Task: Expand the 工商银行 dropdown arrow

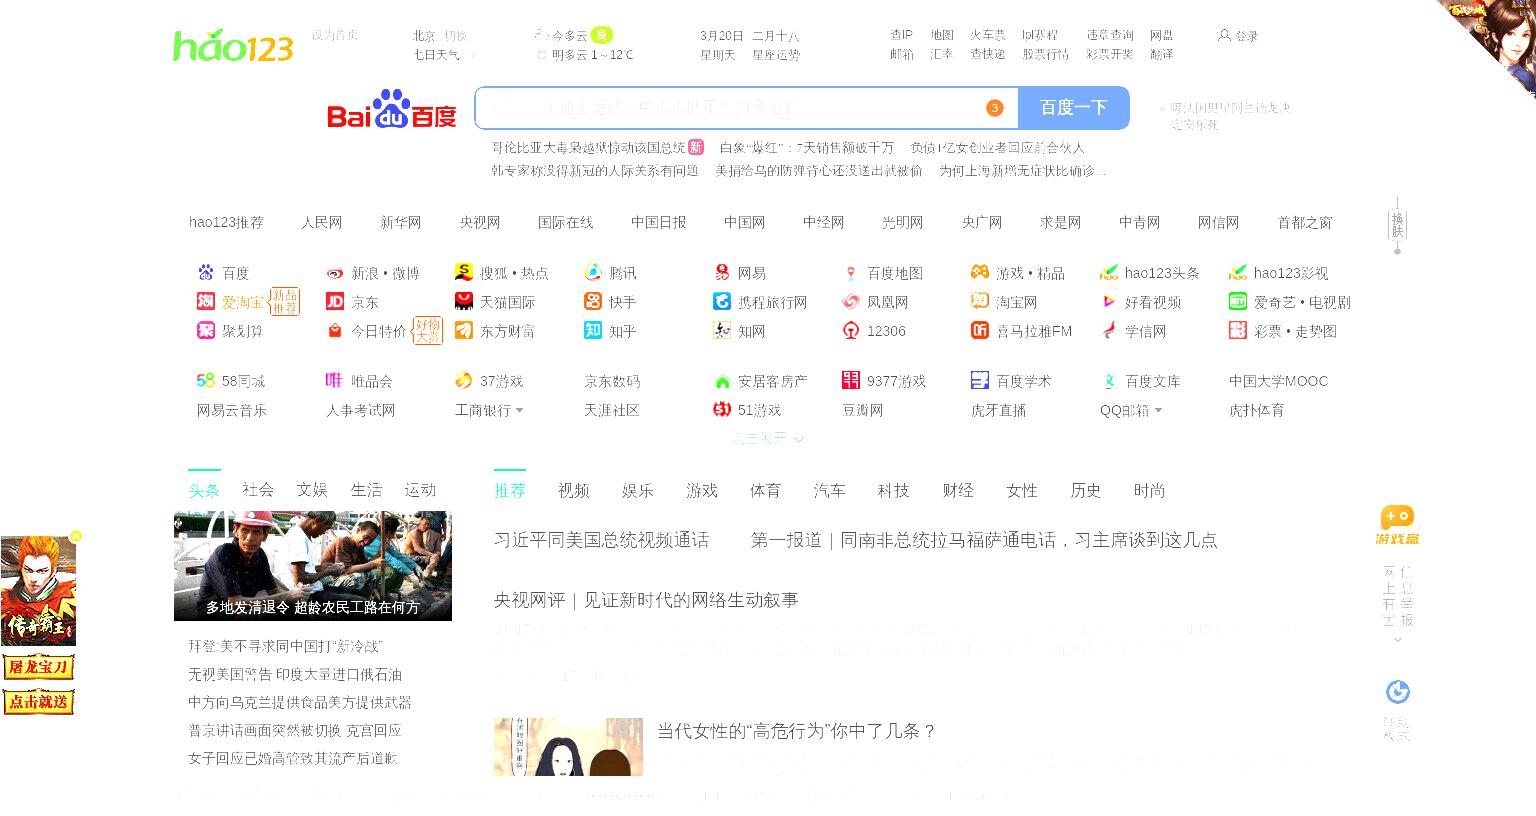Action: (x=519, y=411)
